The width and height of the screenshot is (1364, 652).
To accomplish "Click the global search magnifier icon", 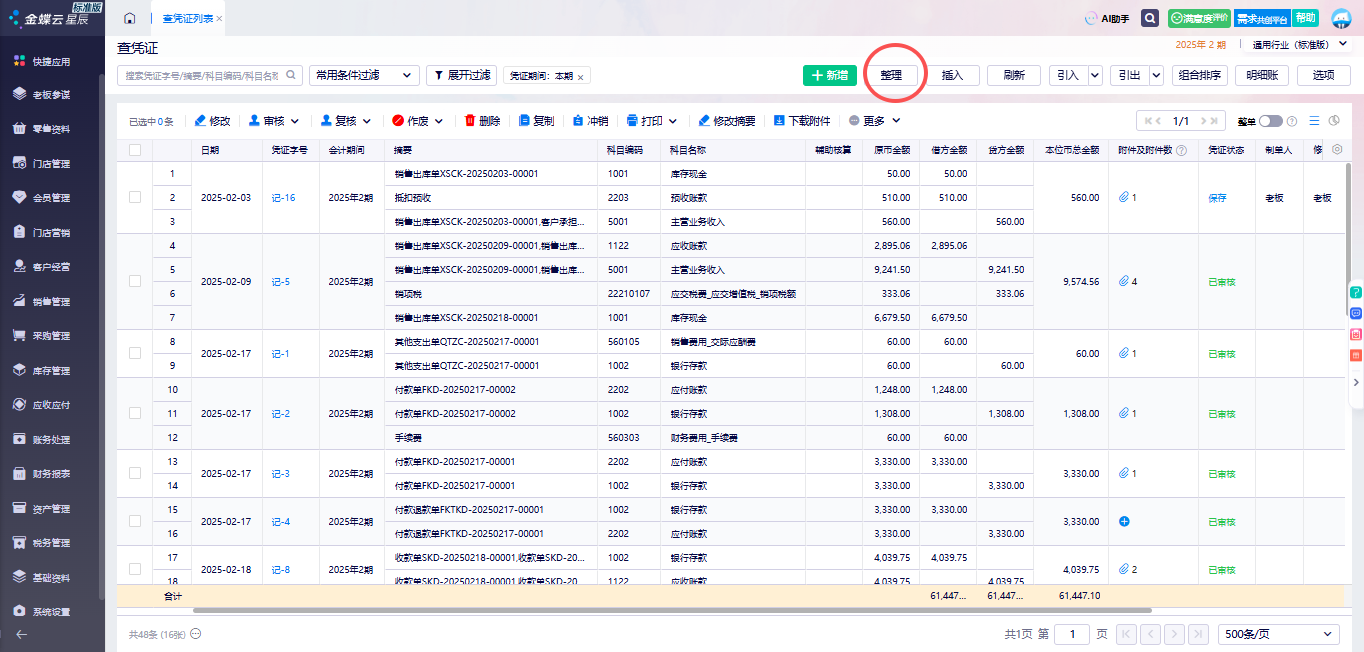I will [x=1150, y=18].
